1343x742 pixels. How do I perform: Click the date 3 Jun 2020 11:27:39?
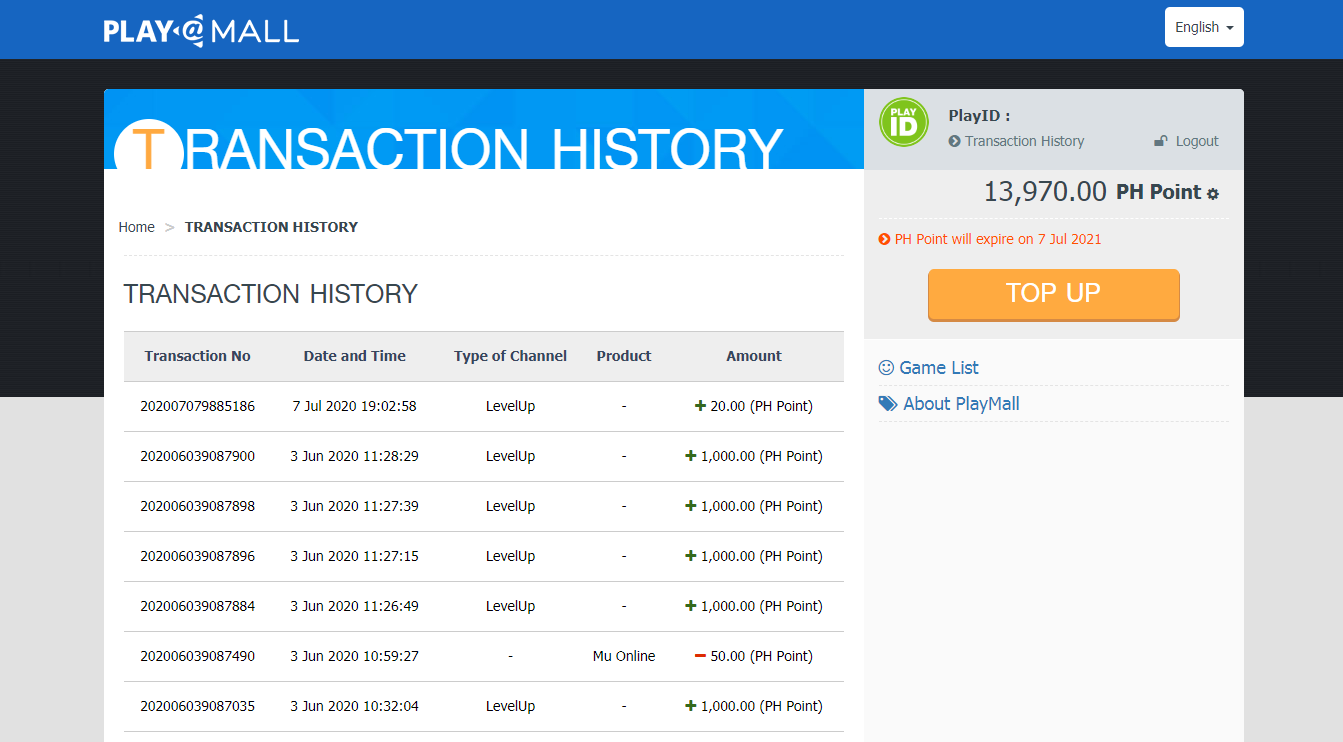(x=355, y=506)
